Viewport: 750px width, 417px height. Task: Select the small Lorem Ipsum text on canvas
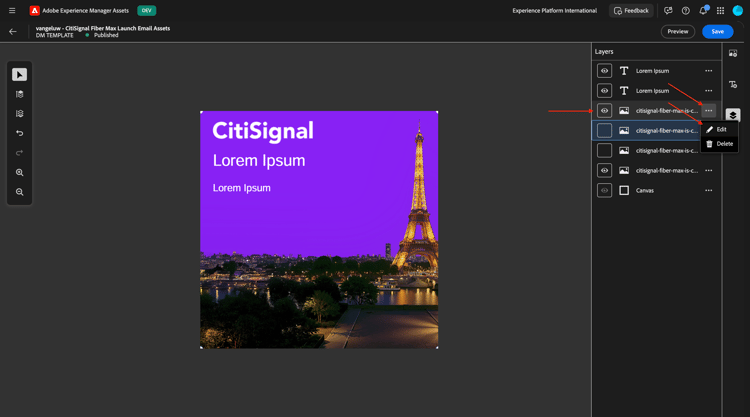pos(242,188)
